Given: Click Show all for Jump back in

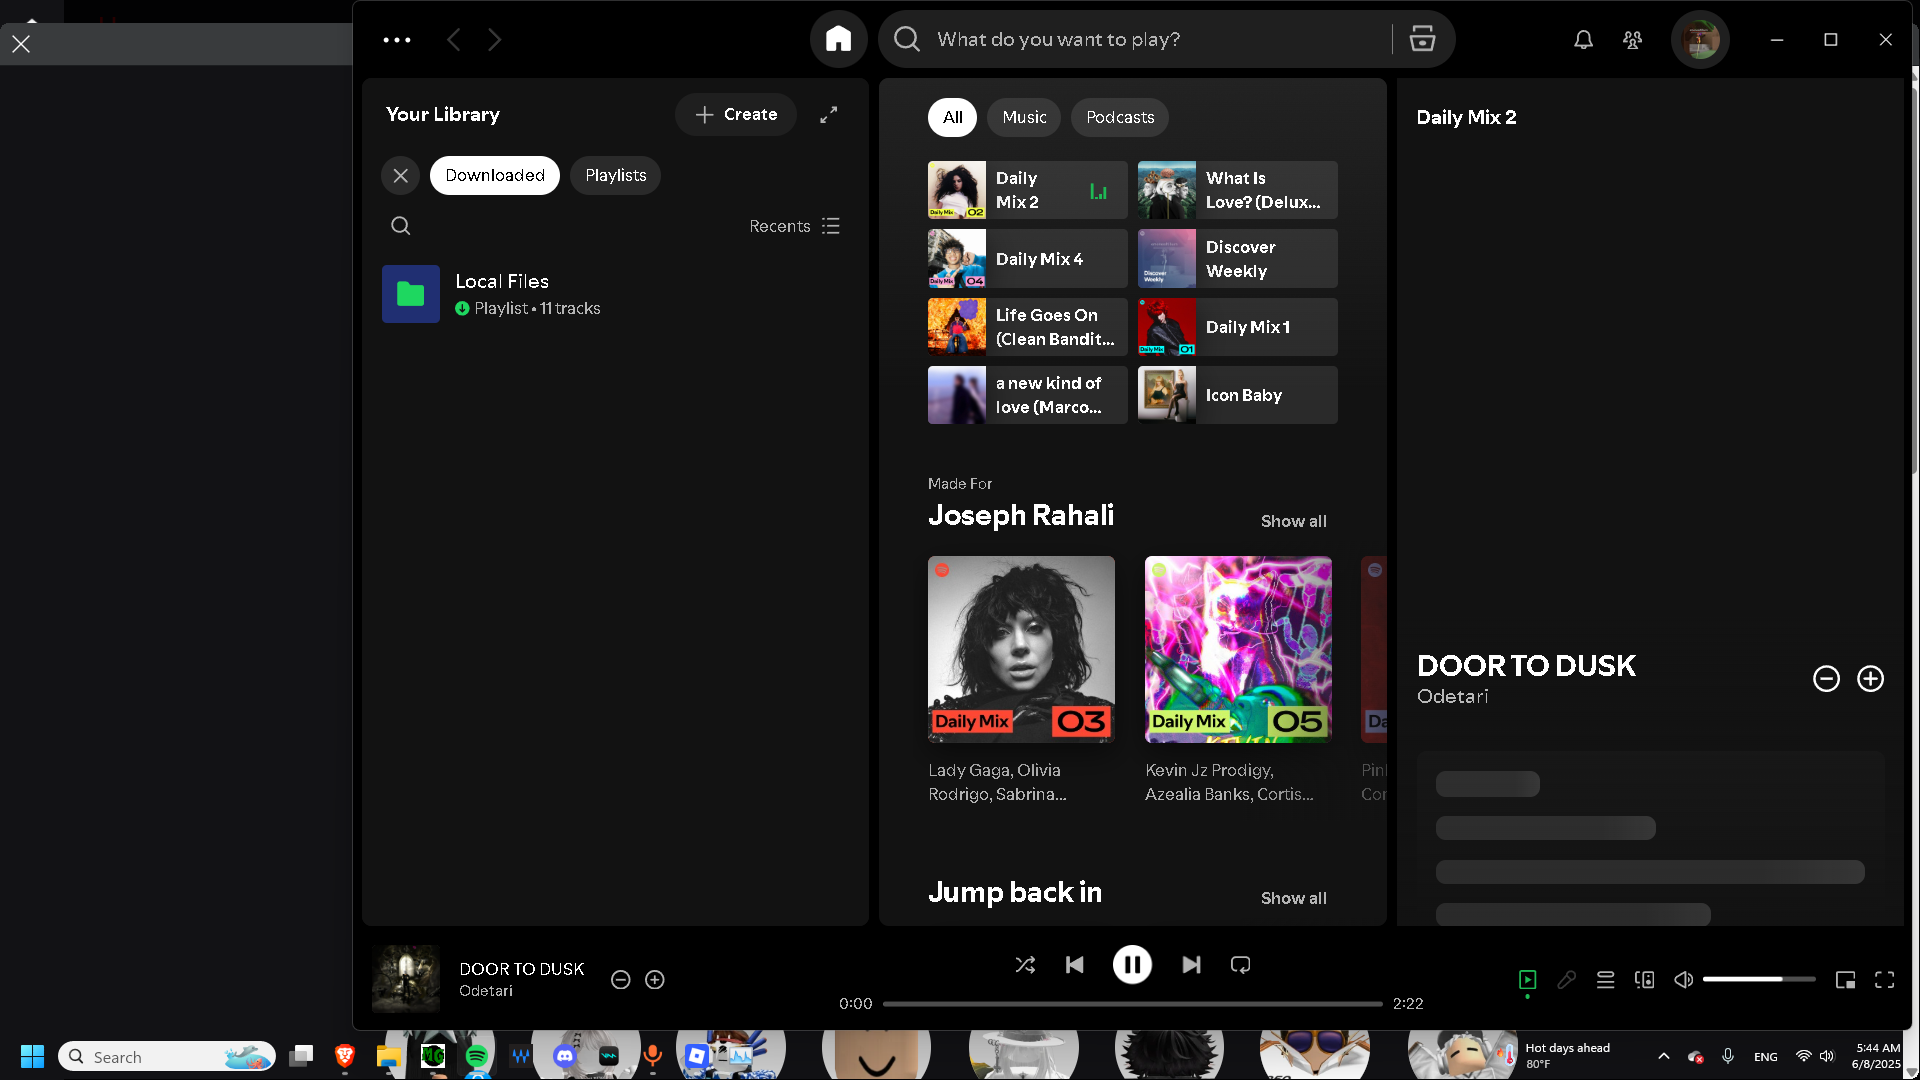Looking at the screenshot, I should [x=1293, y=898].
